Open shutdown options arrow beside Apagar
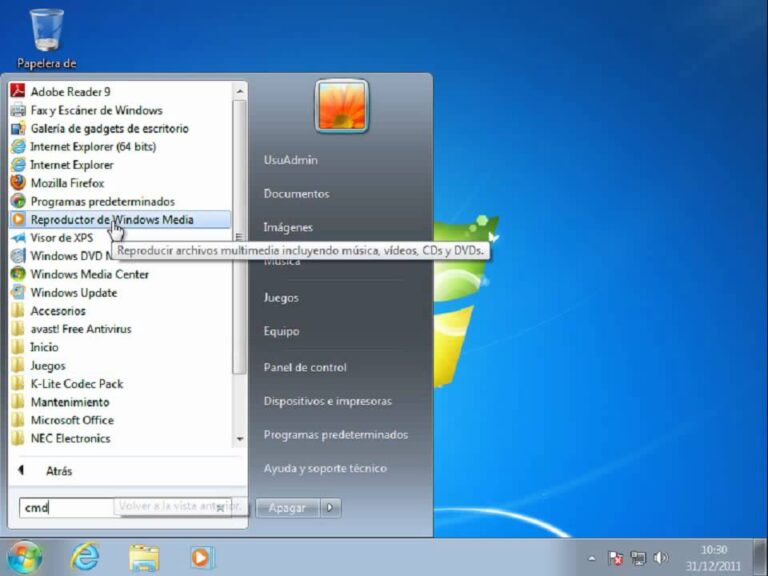768x576 pixels. click(x=331, y=508)
